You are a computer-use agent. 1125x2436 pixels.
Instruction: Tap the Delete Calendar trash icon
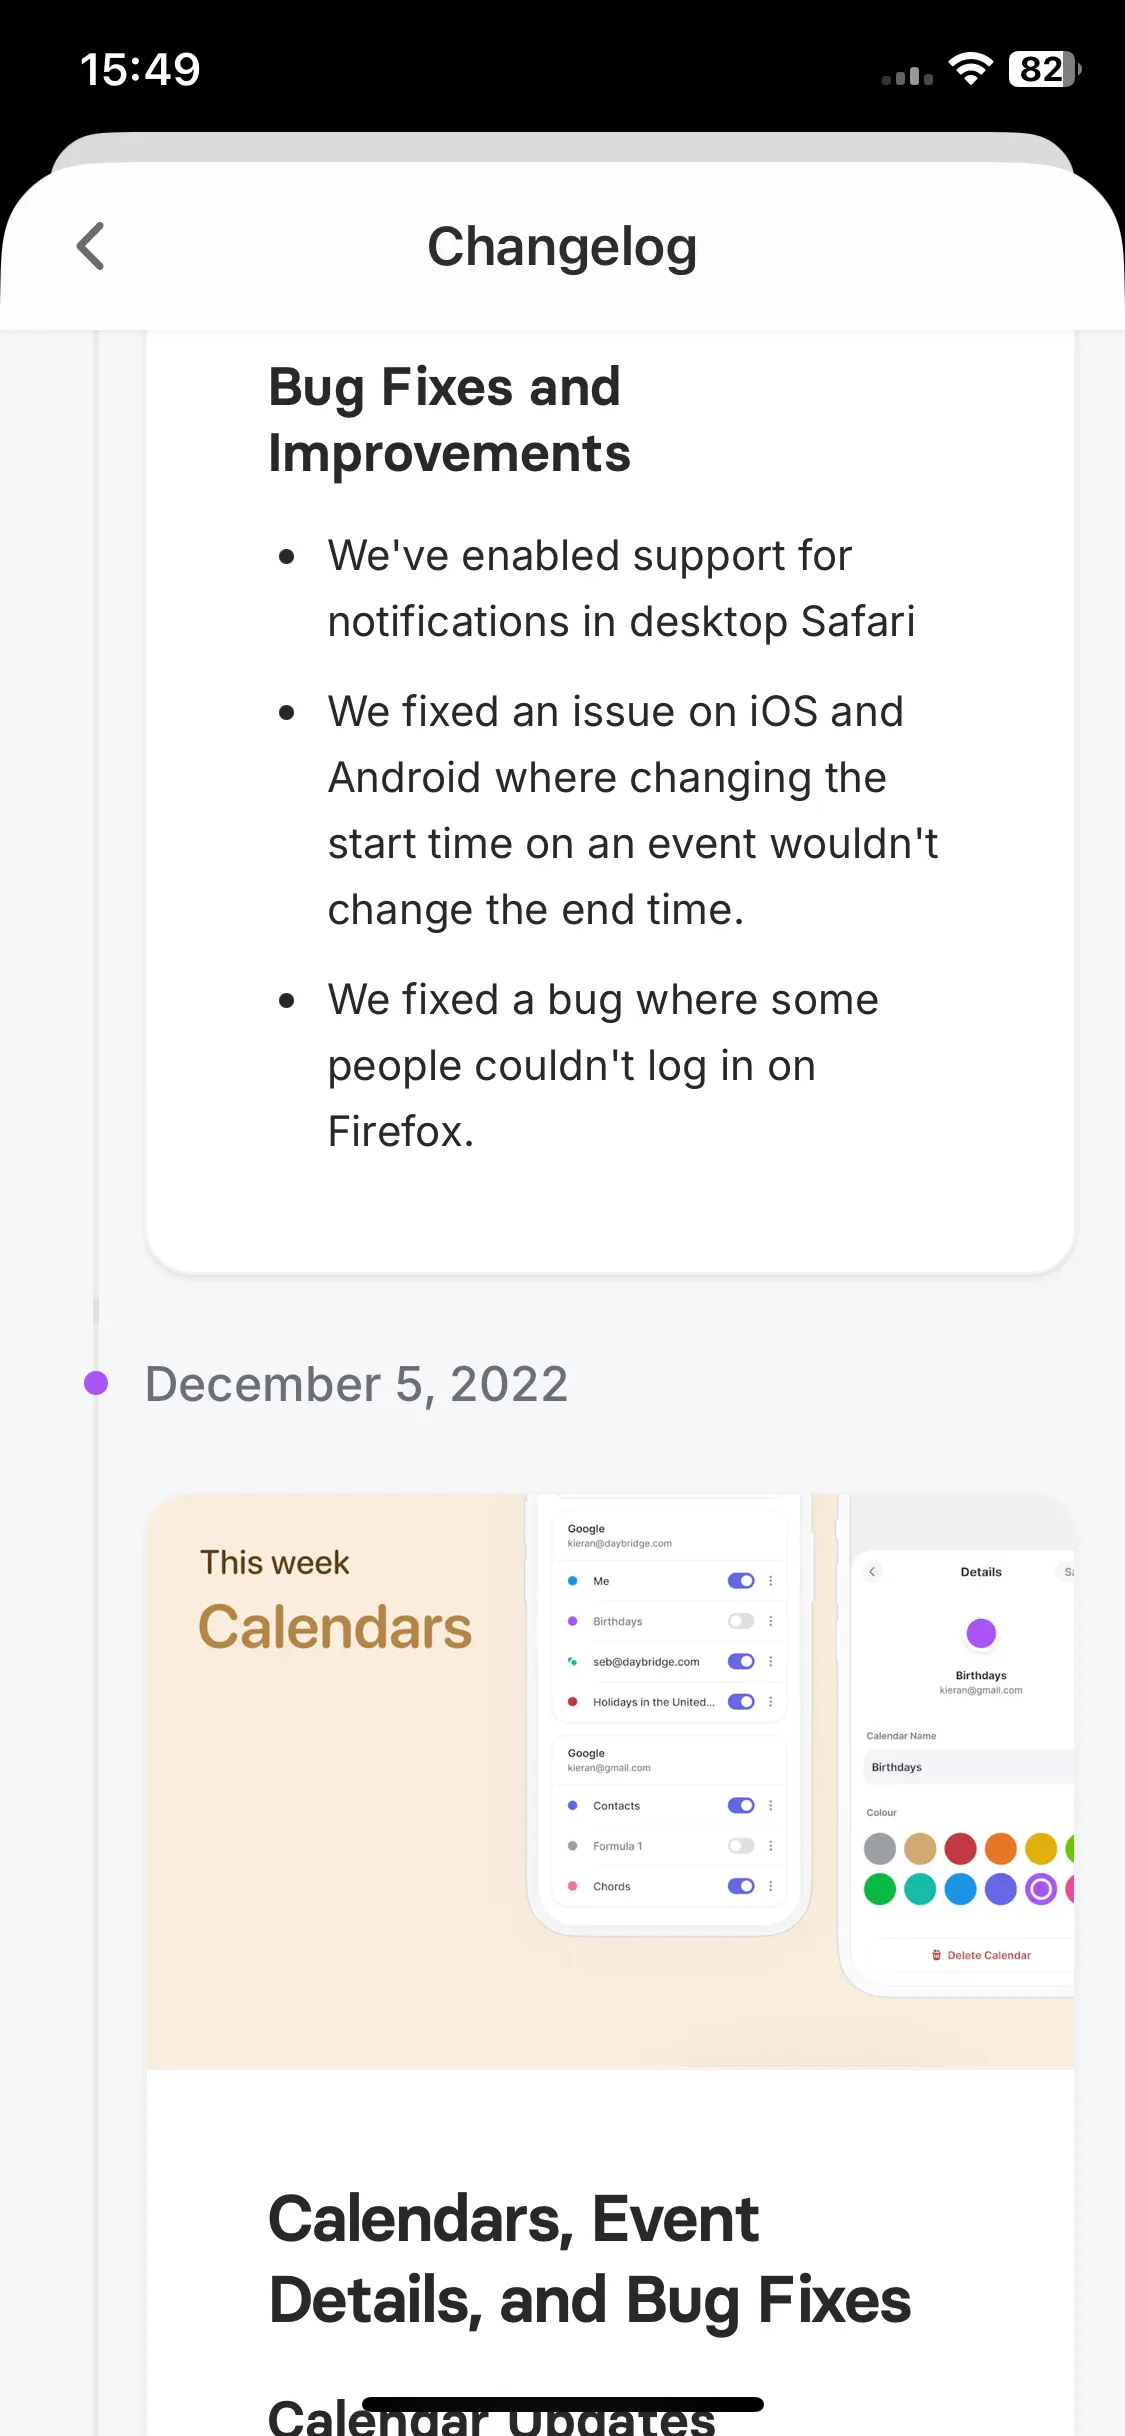936,1955
